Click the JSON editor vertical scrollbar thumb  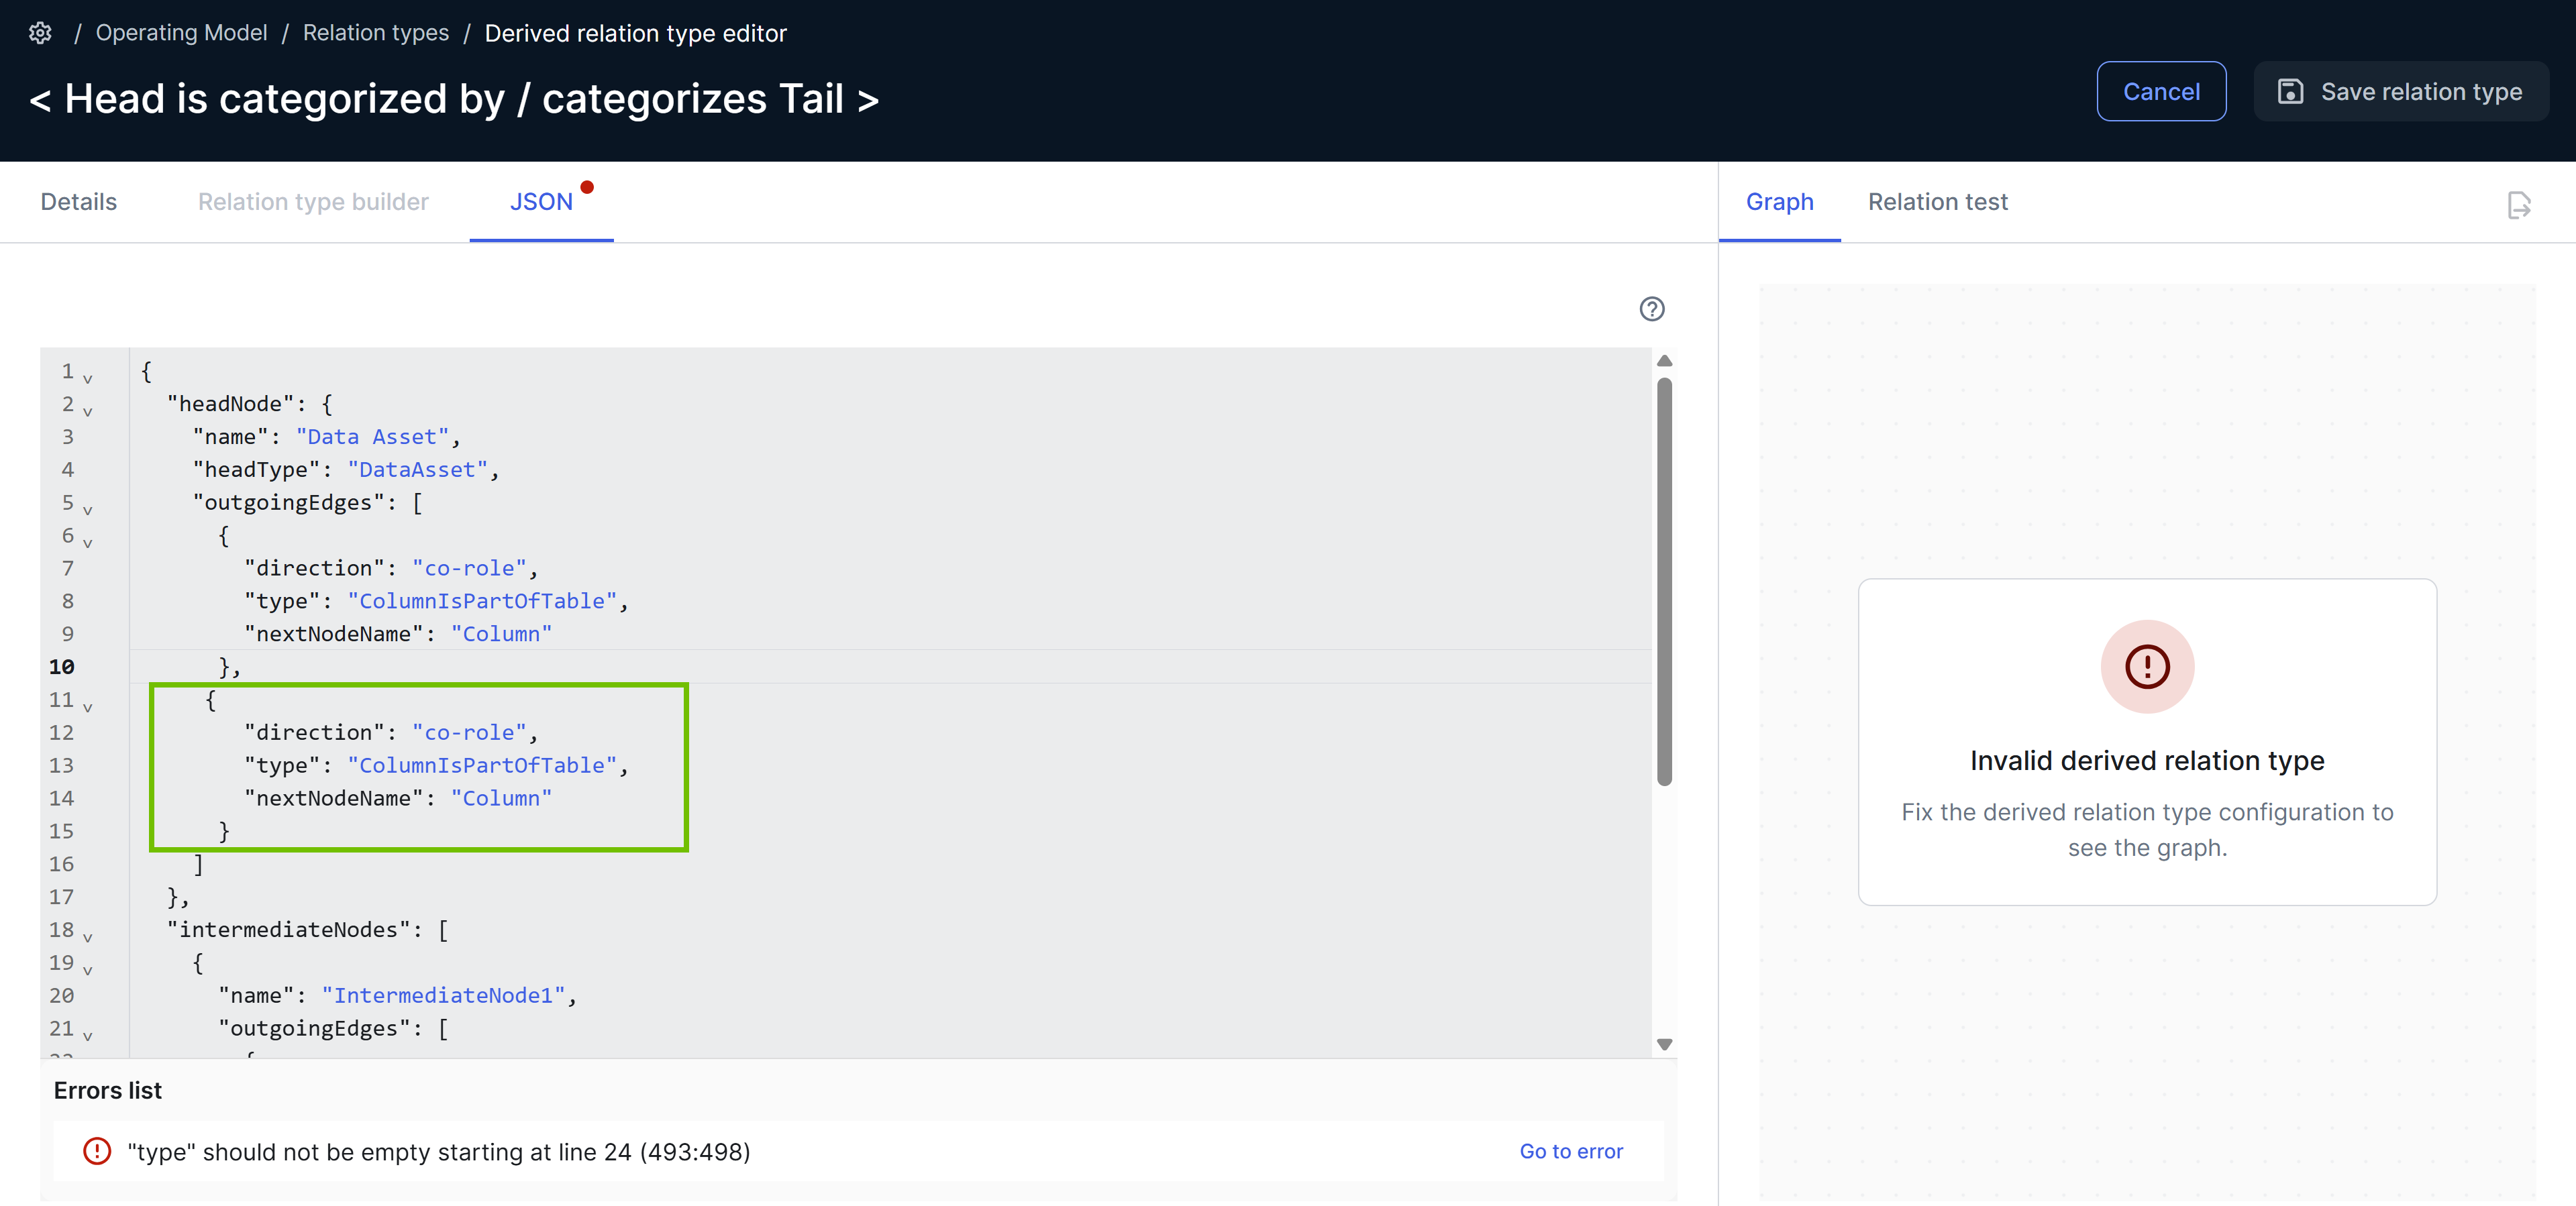click(x=1664, y=582)
